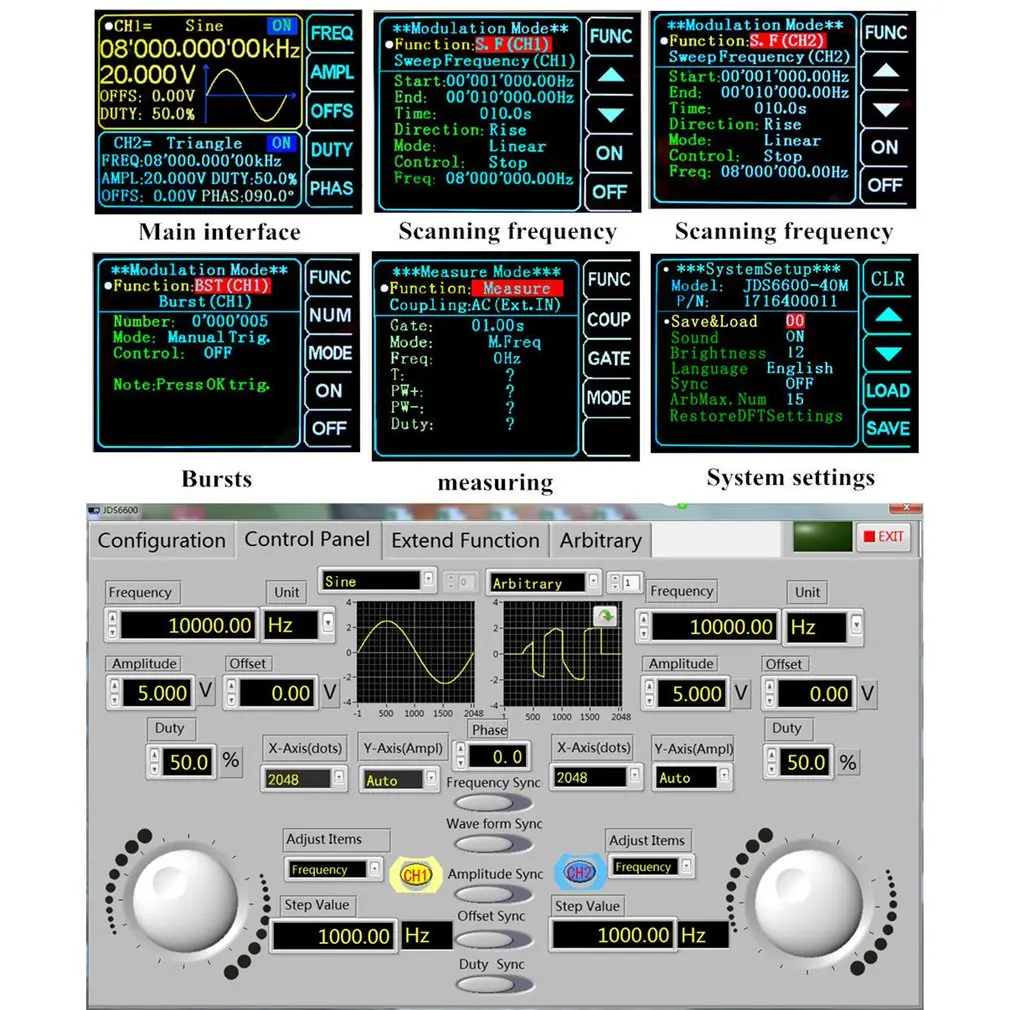
Task: Click the red EXIT button
Action: [884, 537]
